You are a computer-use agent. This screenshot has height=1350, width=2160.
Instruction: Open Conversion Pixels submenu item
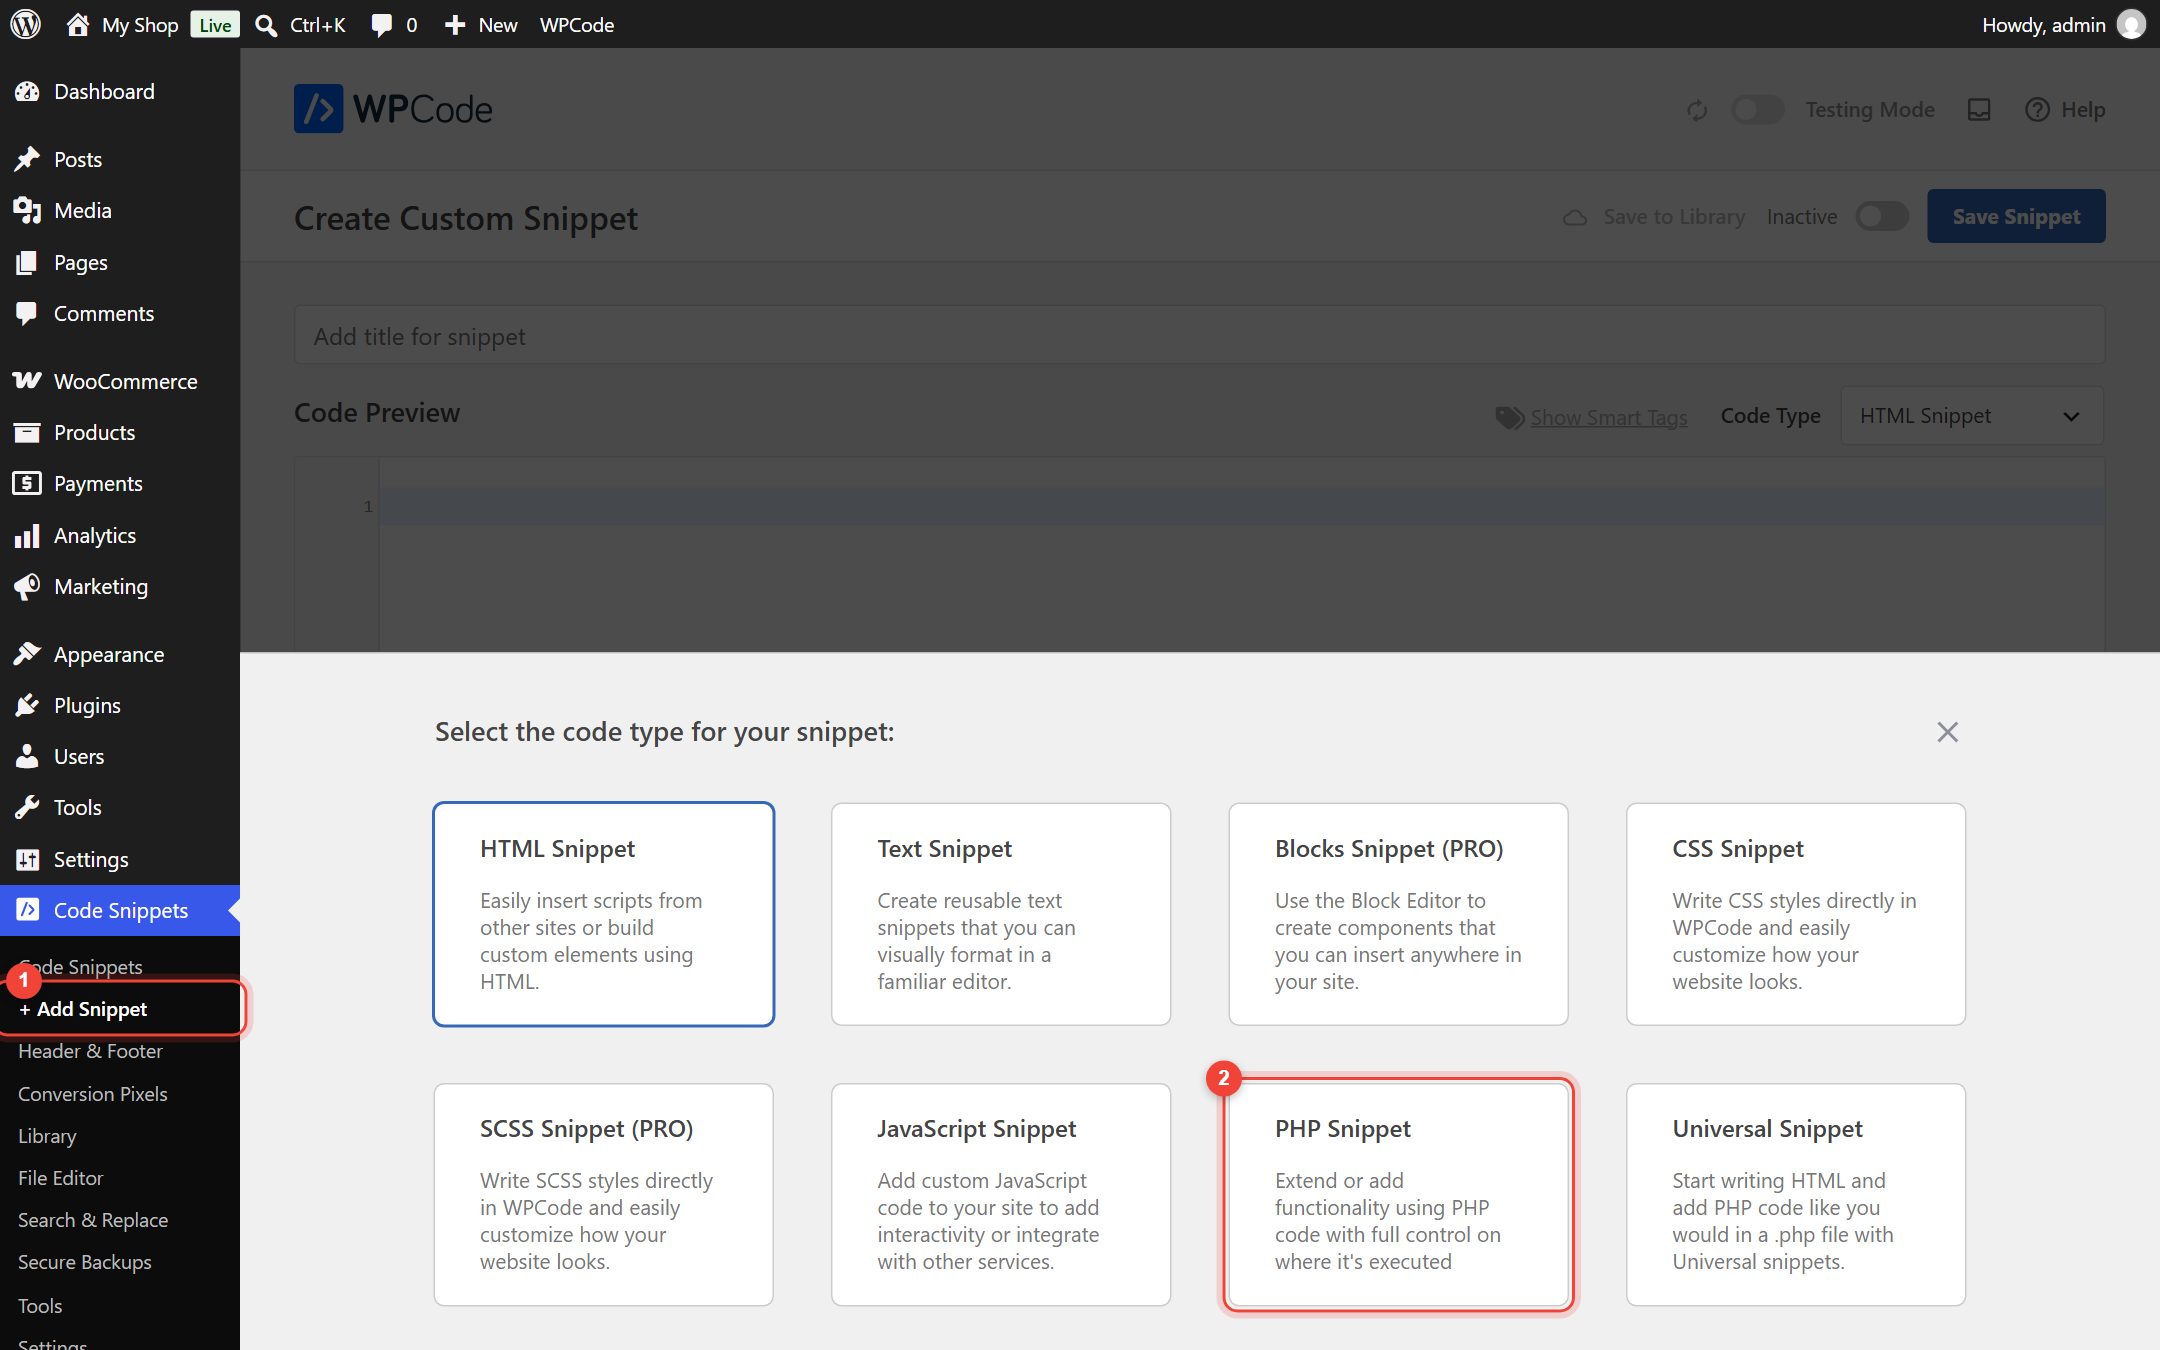93,1094
